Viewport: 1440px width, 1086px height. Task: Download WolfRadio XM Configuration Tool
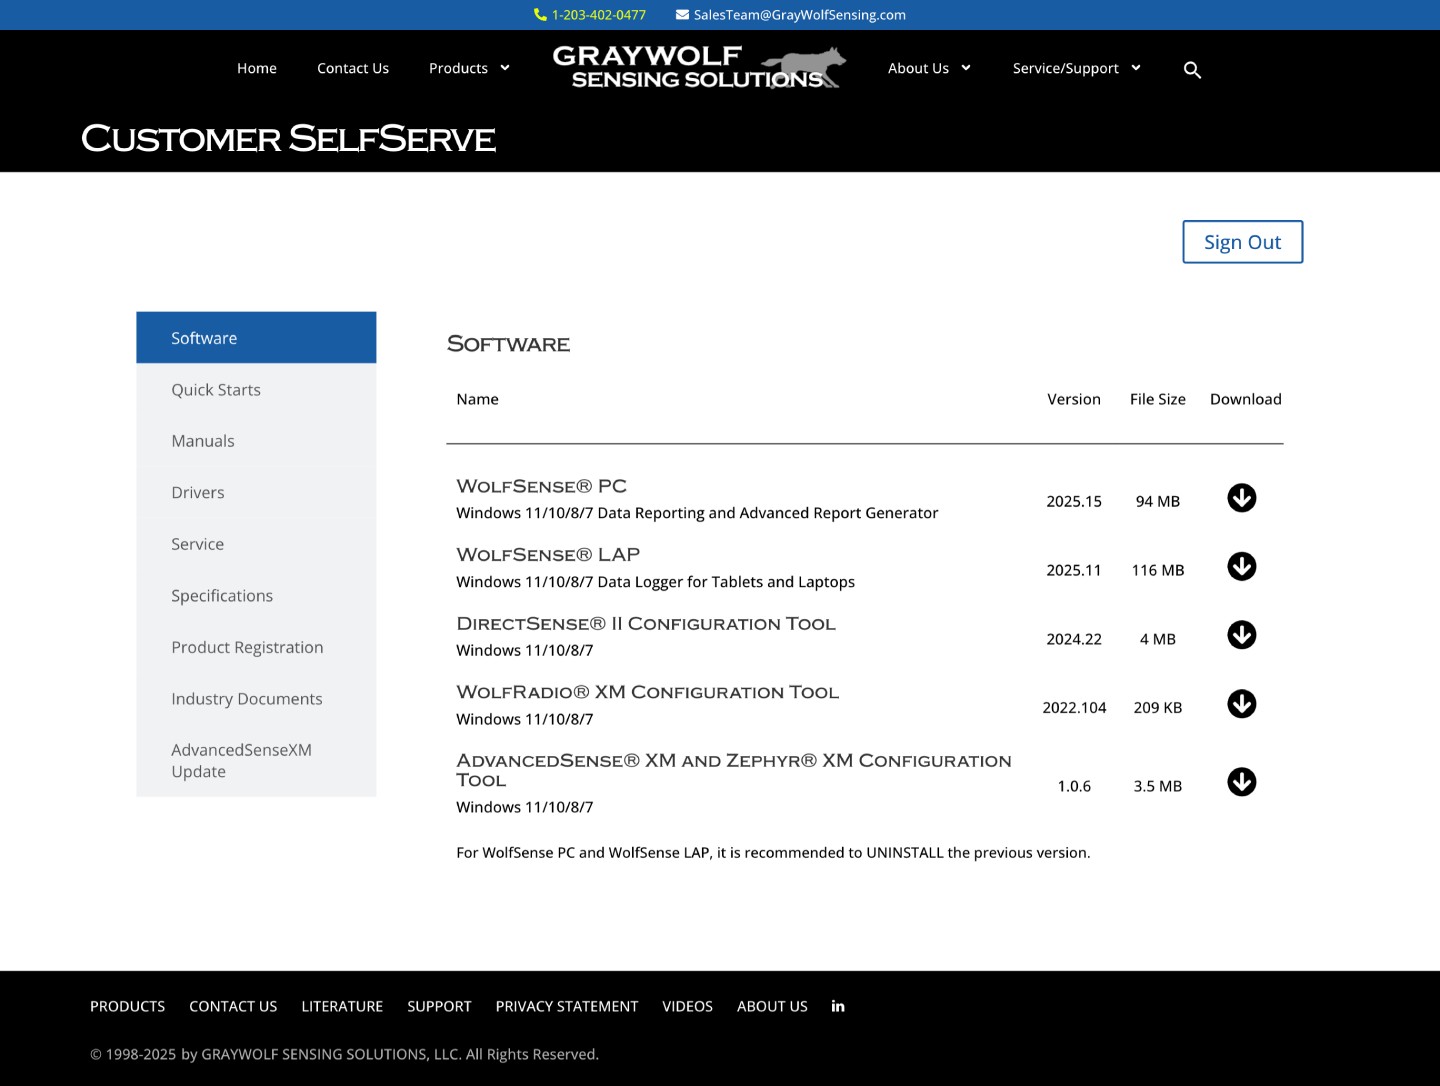[x=1241, y=704]
